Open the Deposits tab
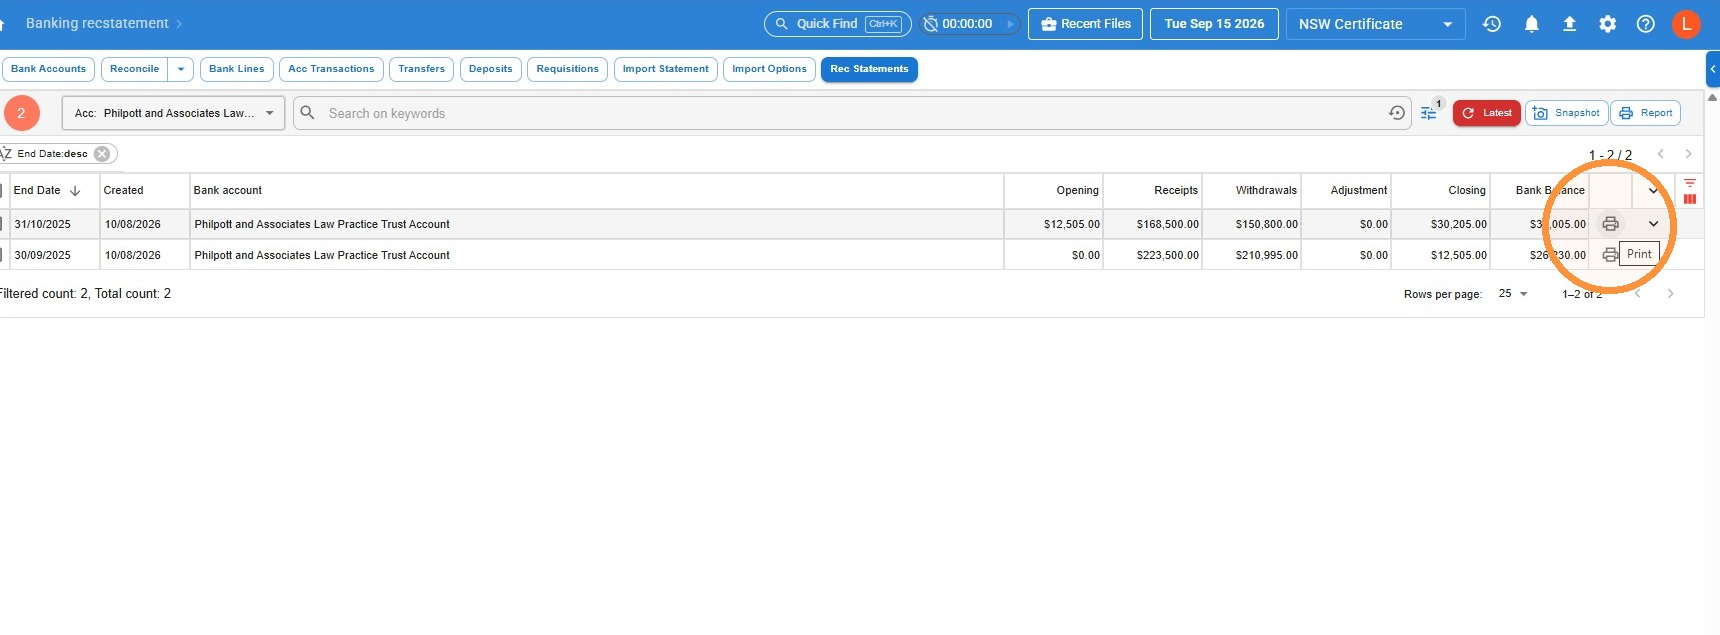 (x=490, y=69)
